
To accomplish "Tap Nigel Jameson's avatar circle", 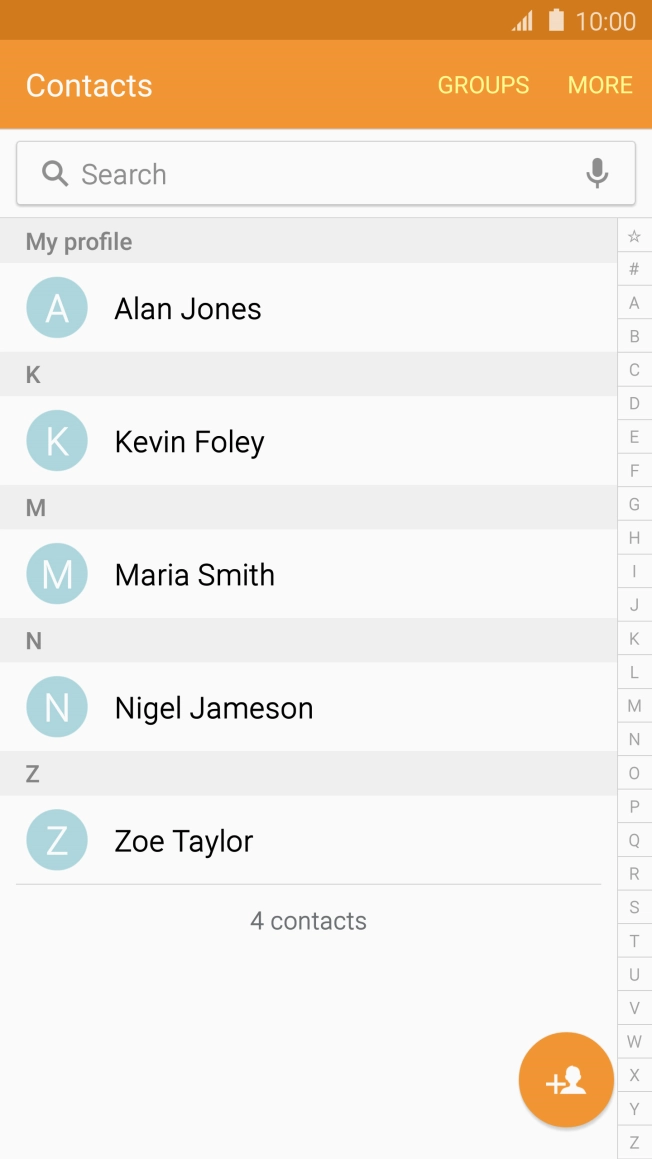I will click(57, 707).
